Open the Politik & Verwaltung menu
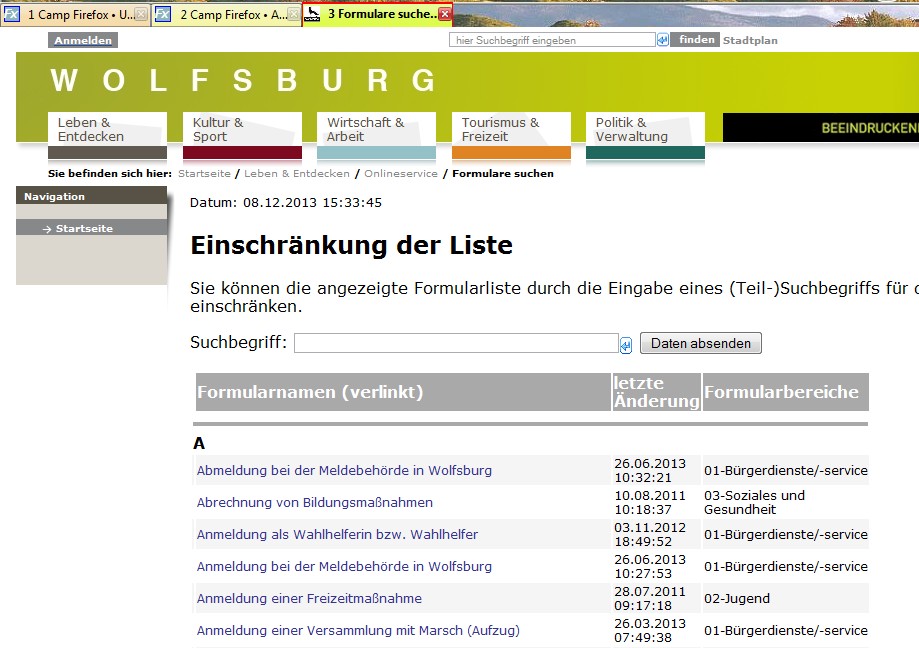Screen dimensions: 919x648 pyautogui.click(x=645, y=136)
